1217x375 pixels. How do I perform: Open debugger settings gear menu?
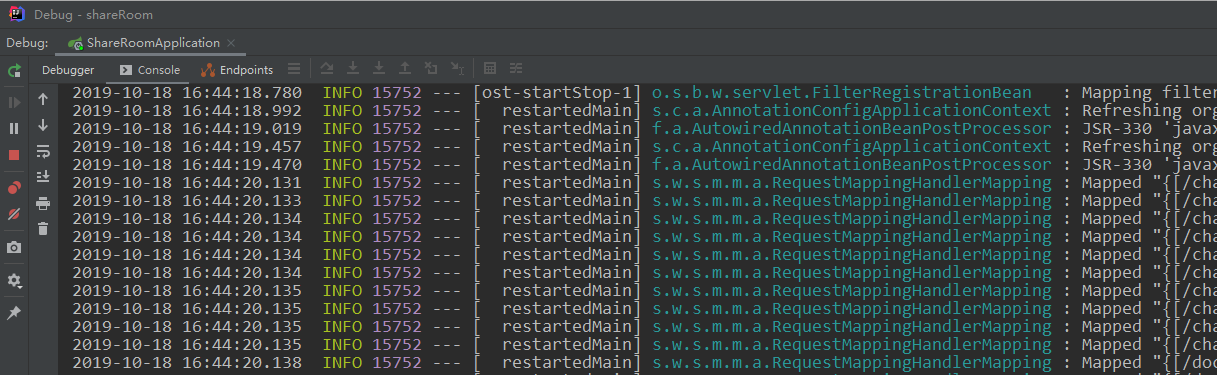14,282
